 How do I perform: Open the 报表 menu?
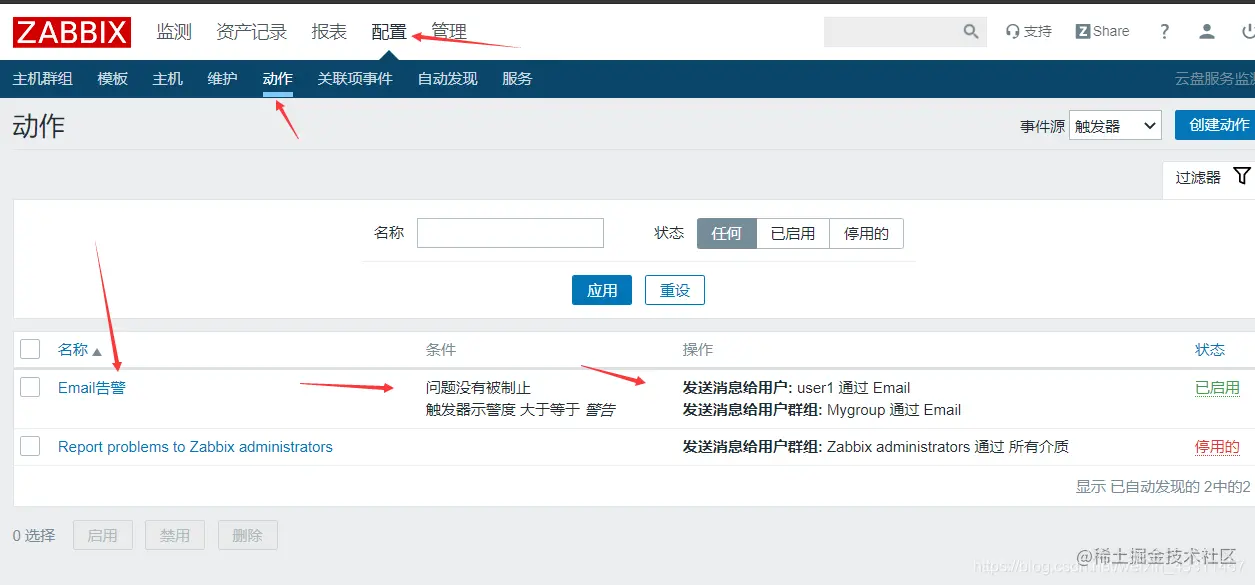point(329,32)
